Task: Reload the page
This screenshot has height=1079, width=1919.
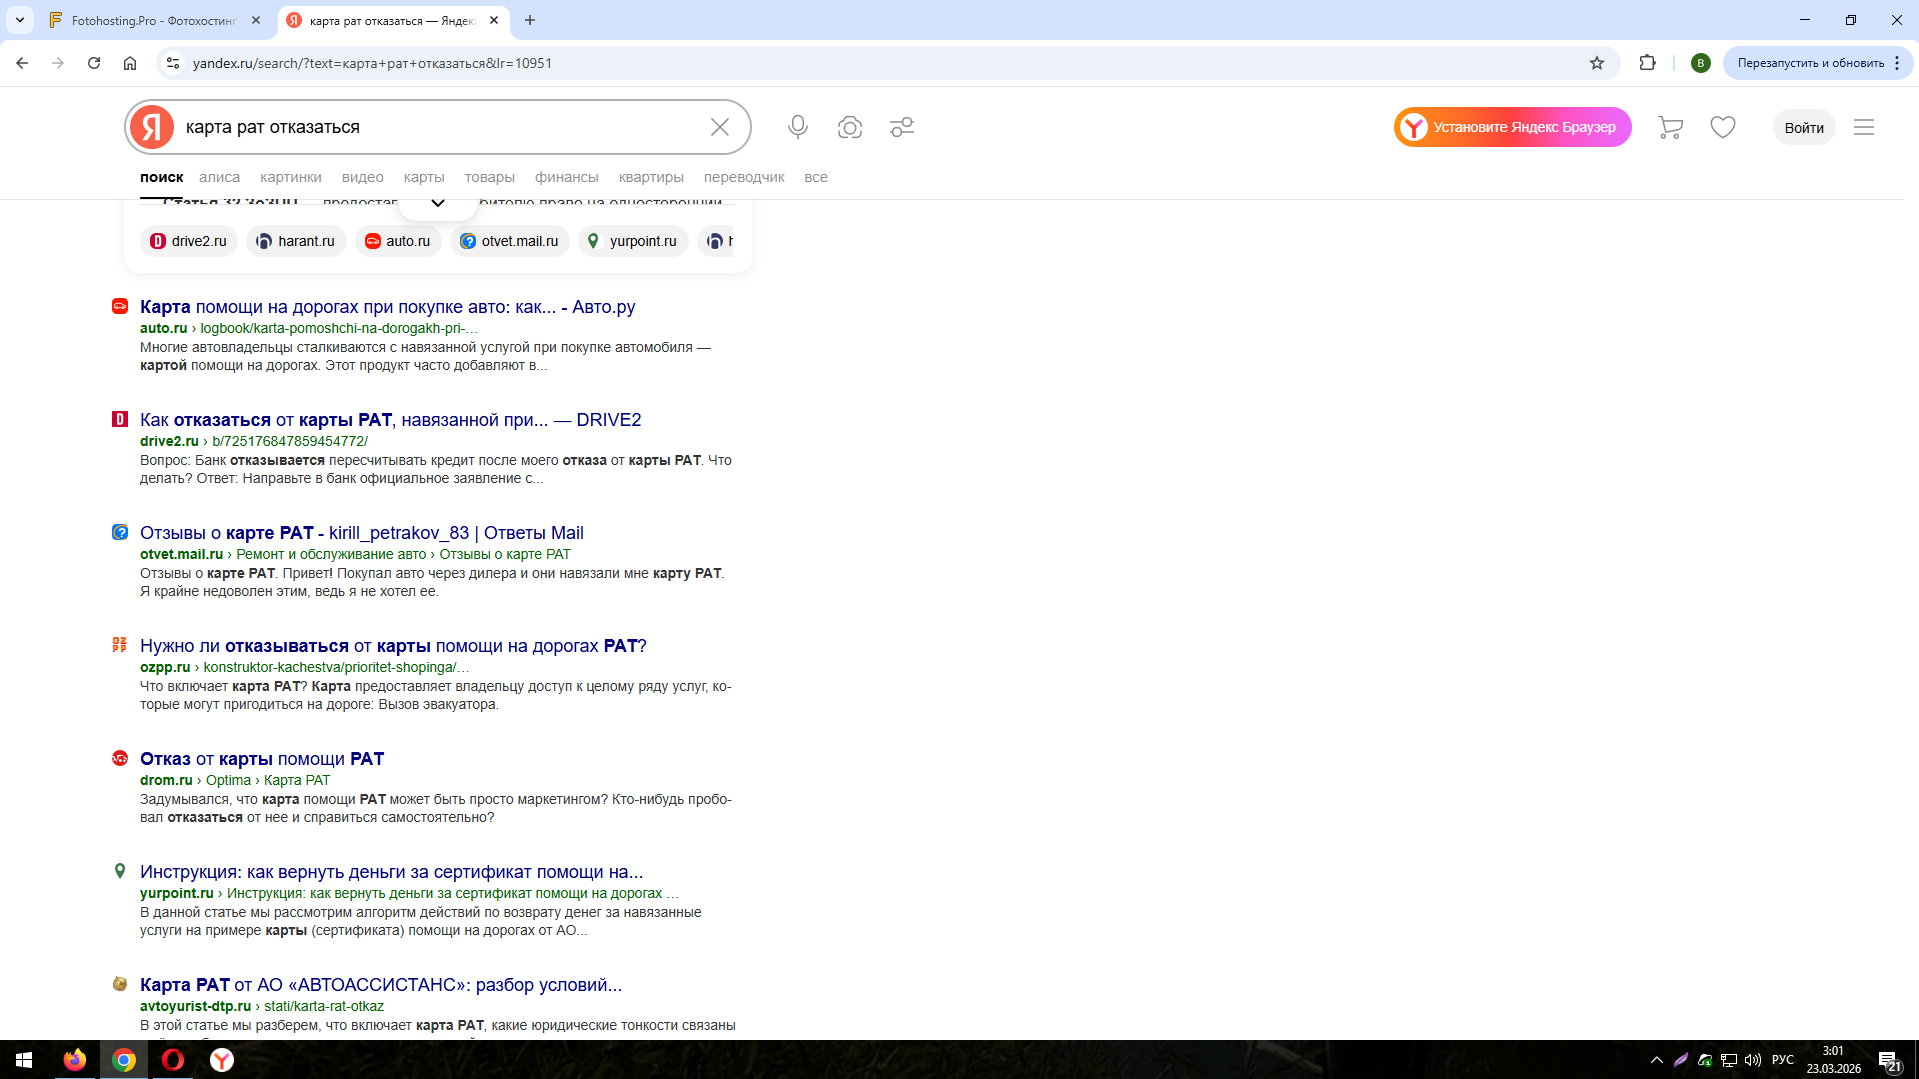Action: click(x=94, y=63)
